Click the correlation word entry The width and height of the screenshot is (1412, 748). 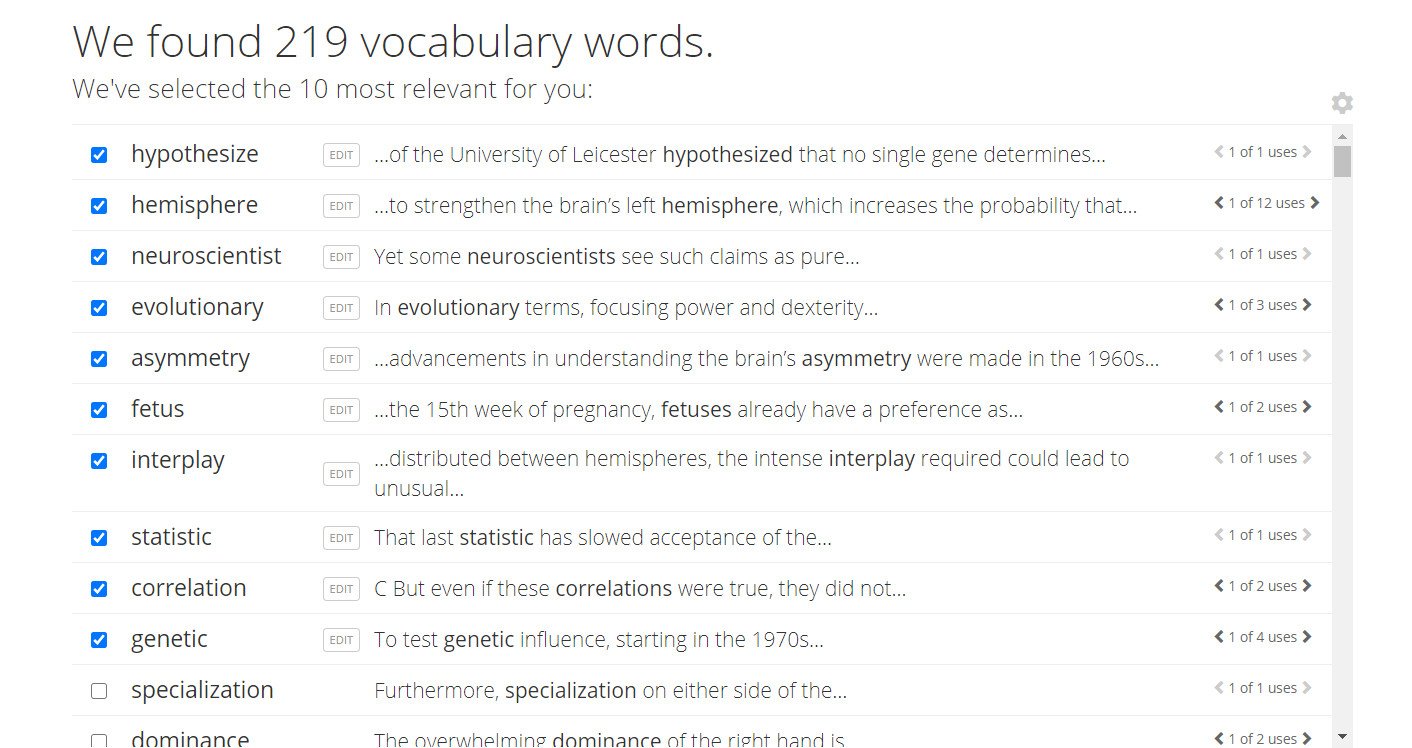[188, 588]
